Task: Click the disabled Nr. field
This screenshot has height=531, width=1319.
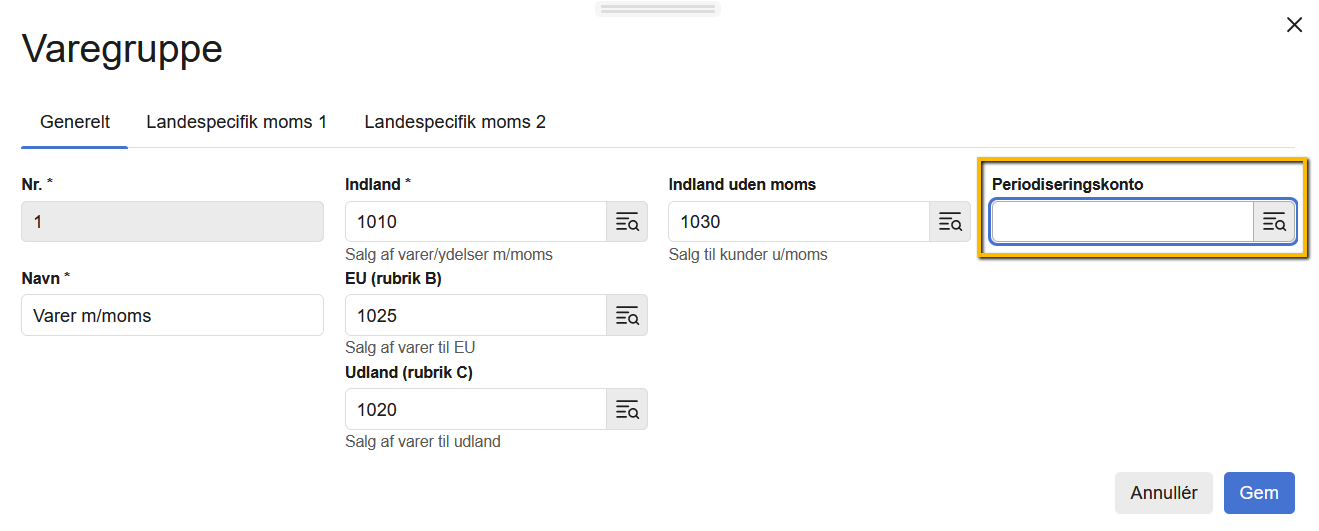Action: pyautogui.click(x=172, y=222)
